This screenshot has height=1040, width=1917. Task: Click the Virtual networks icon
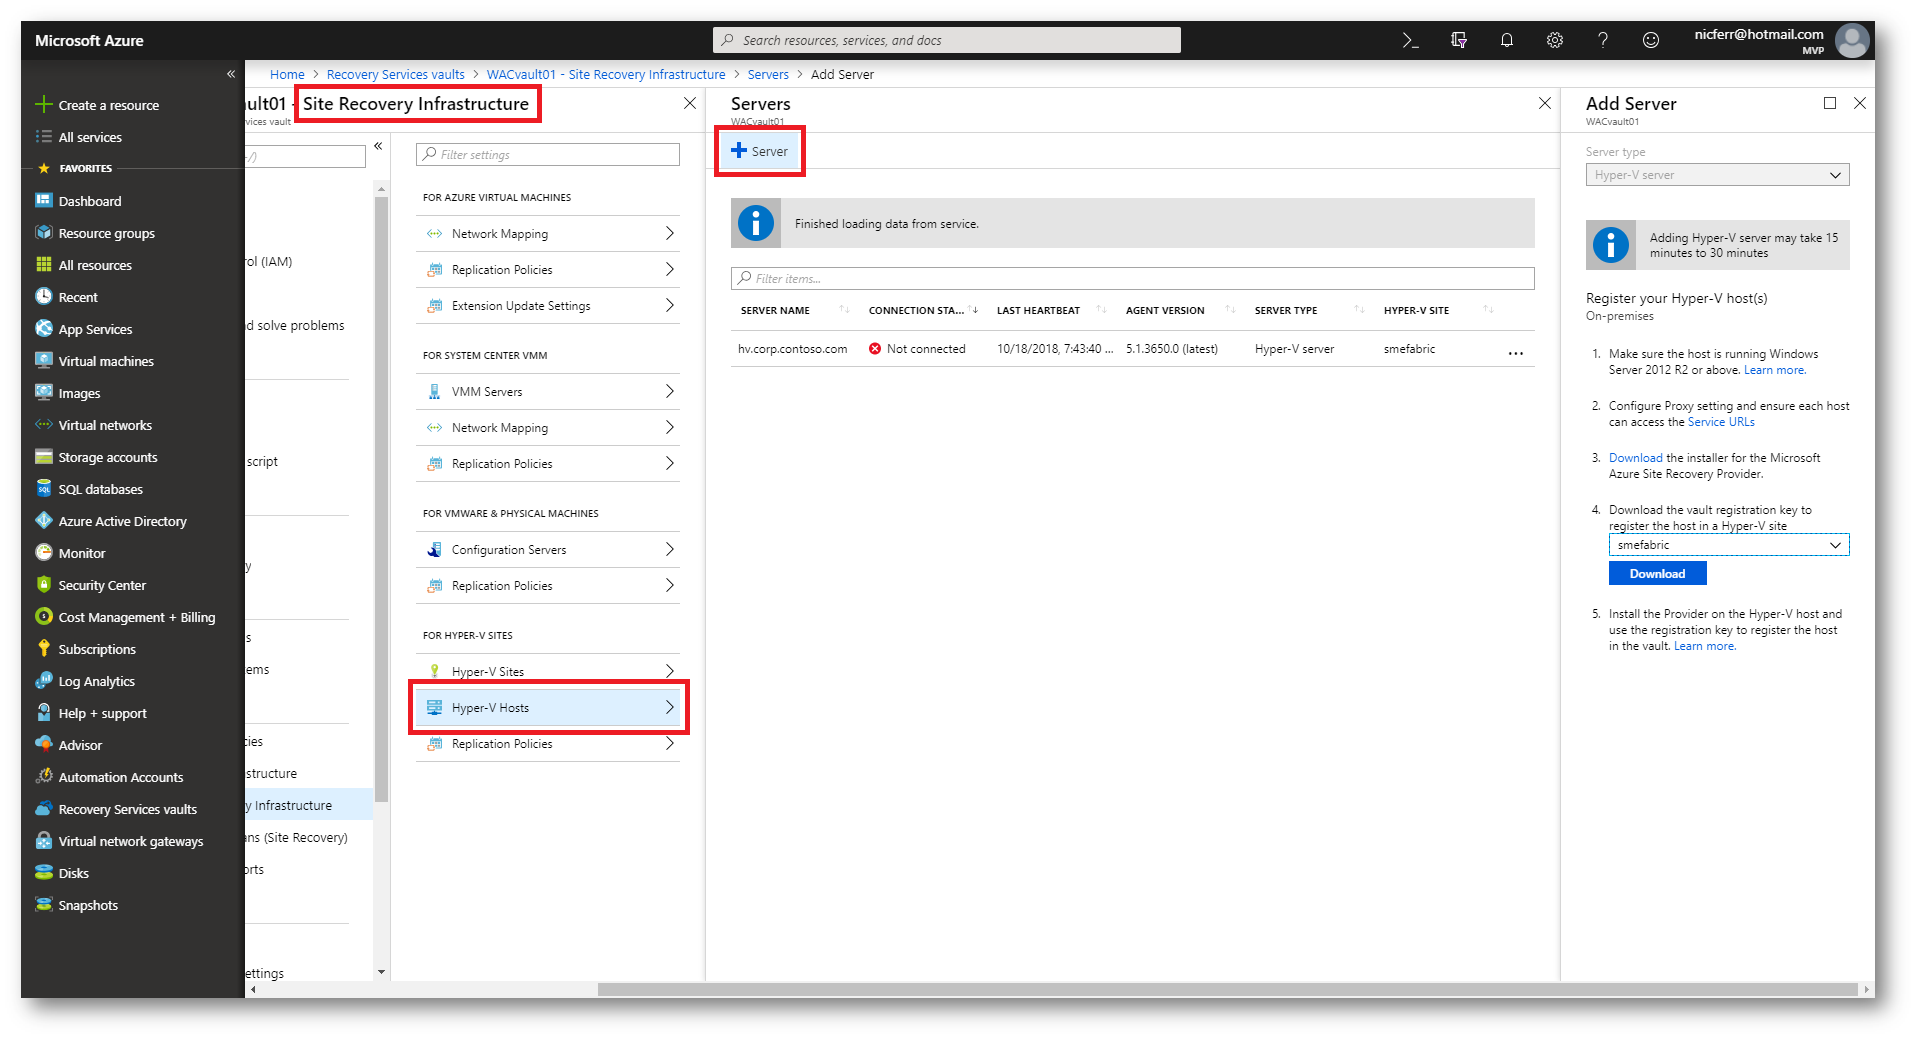[x=44, y=425]
